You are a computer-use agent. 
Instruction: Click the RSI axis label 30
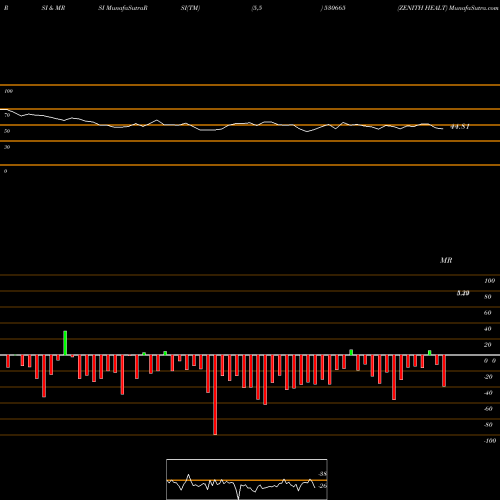tap(7, 147)
